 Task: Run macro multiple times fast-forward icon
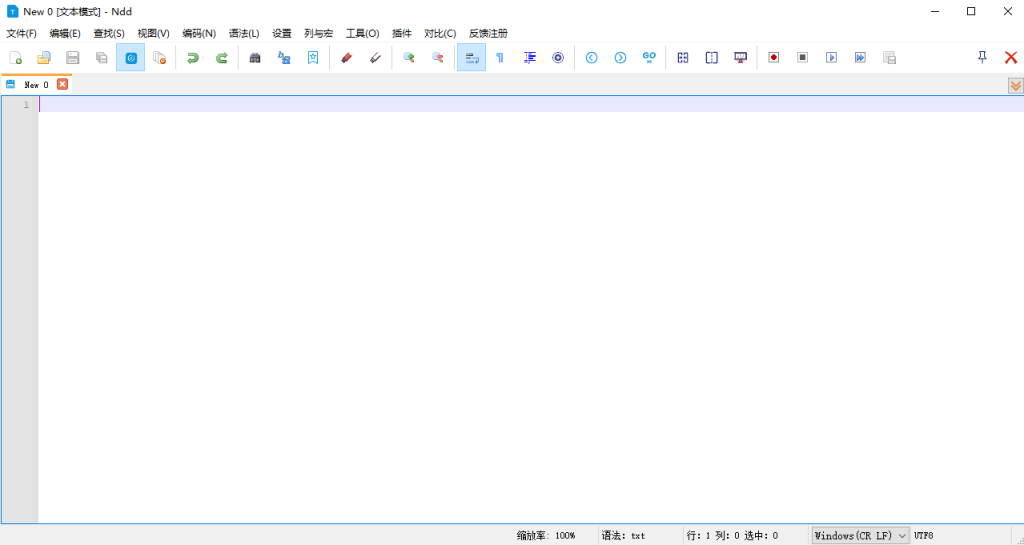[x=861, y=57]
